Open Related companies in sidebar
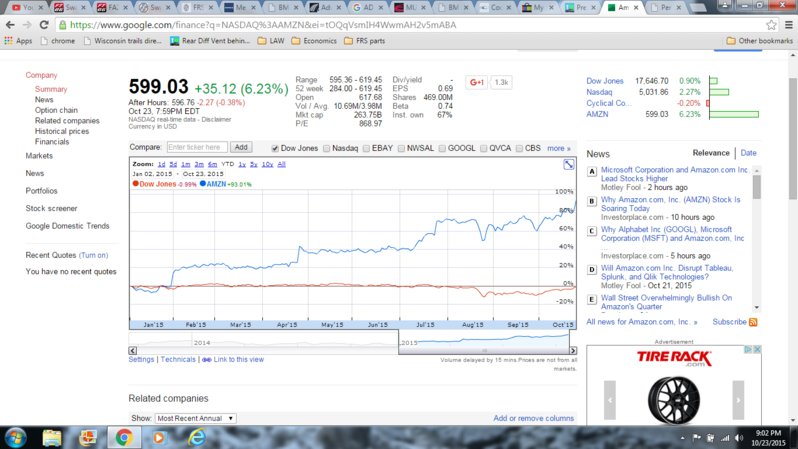The width and height of the screenshot is (798, 449). [67, 121]
